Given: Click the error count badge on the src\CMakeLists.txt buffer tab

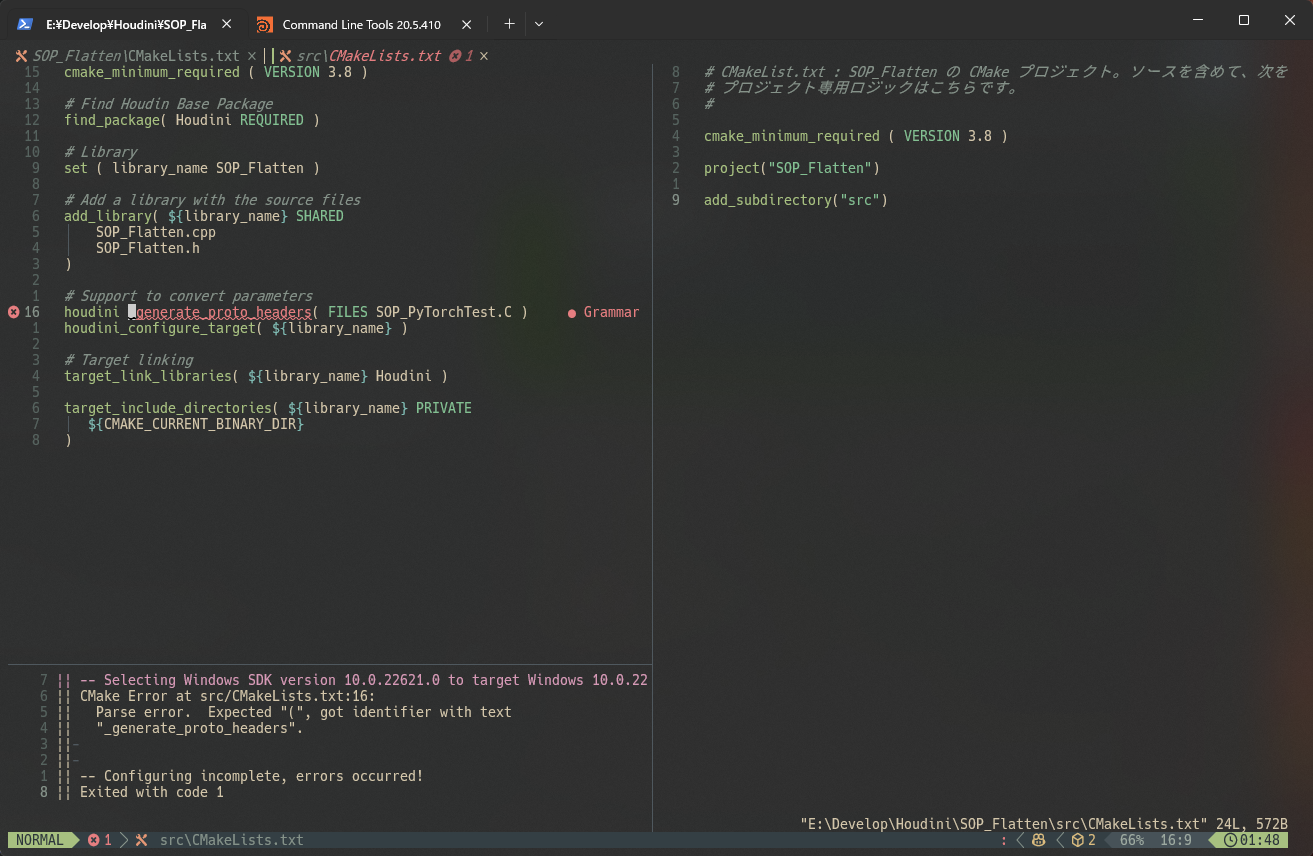Looking at the screenshot, I should [x=462, y=56].
